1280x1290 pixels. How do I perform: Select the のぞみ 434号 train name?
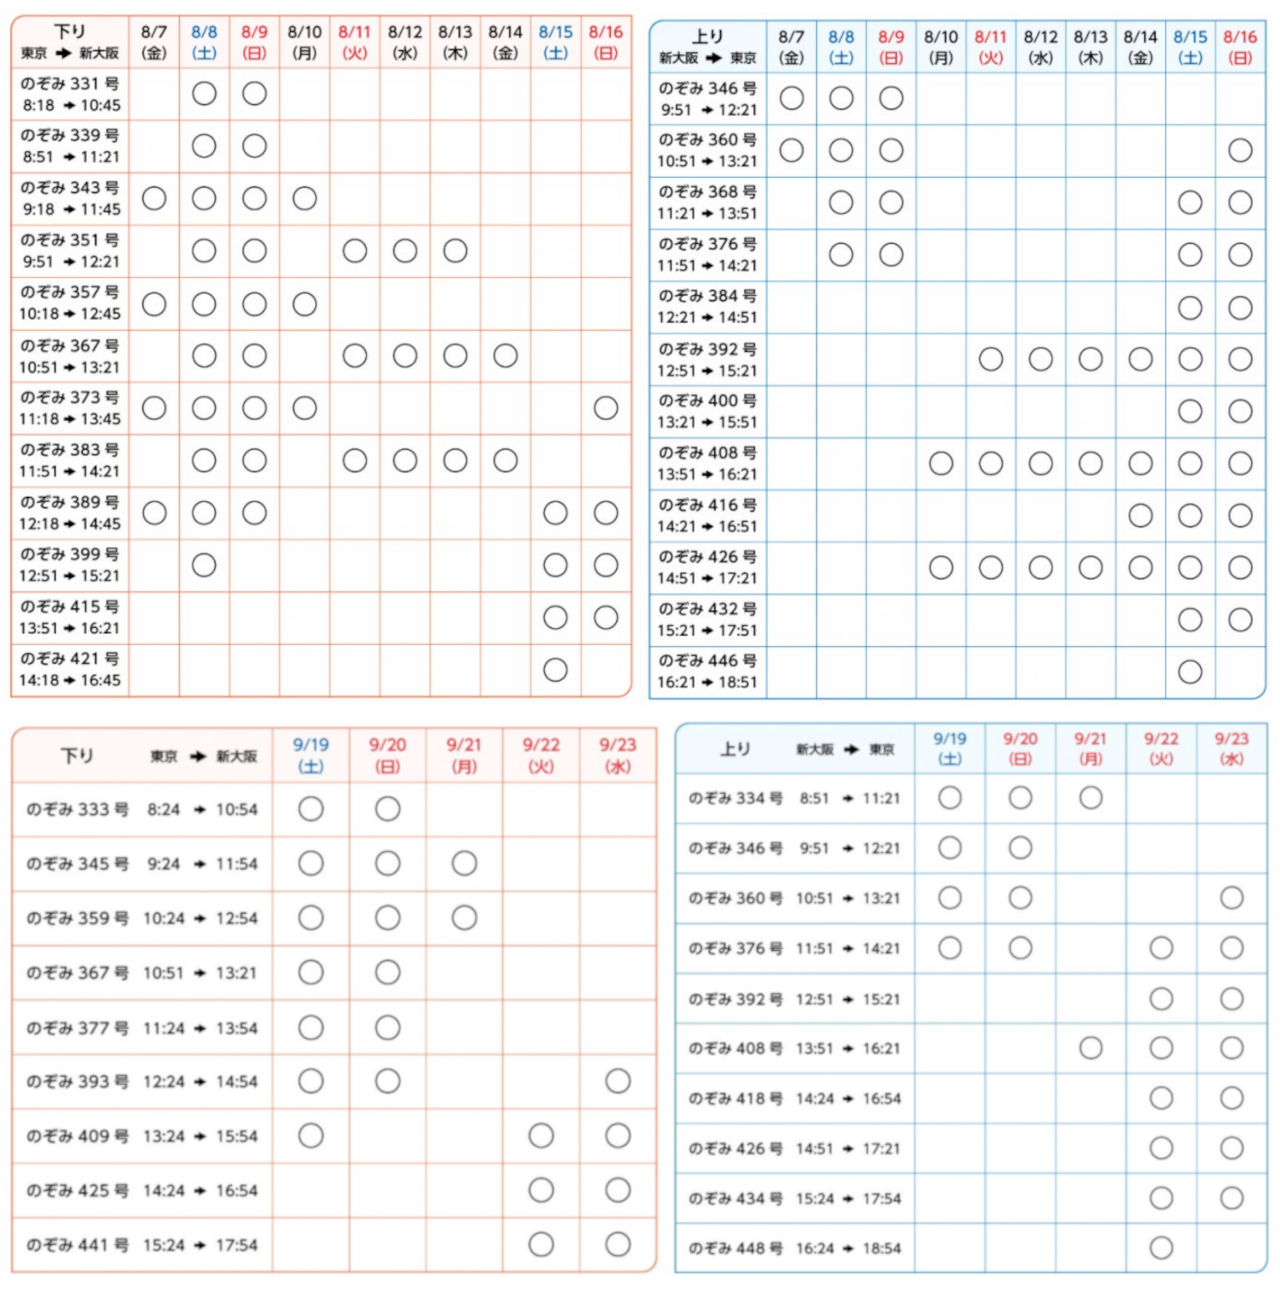click(735, 1198)
